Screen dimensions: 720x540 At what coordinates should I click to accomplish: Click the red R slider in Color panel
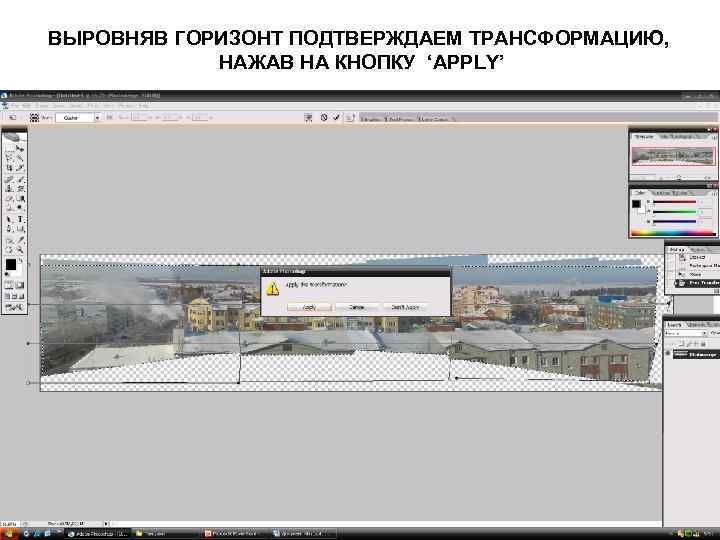pos(674,202)
